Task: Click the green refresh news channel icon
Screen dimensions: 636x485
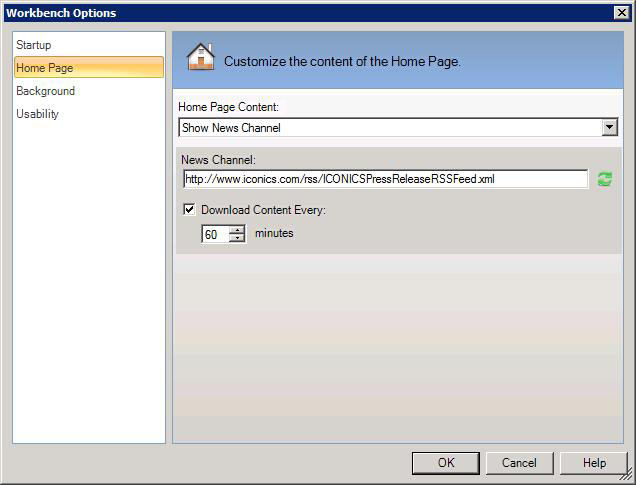Action: click(x=604, y=179)
